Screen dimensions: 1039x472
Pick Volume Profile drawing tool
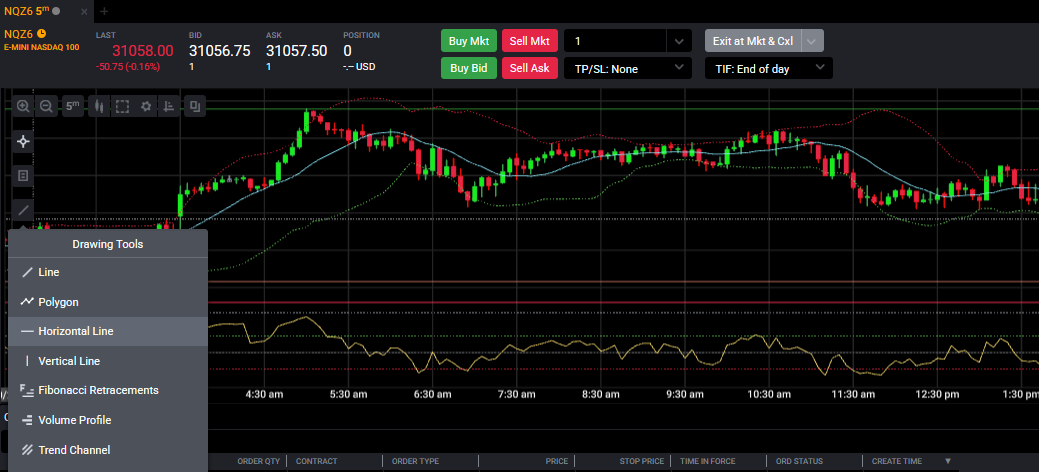point(107,420)
